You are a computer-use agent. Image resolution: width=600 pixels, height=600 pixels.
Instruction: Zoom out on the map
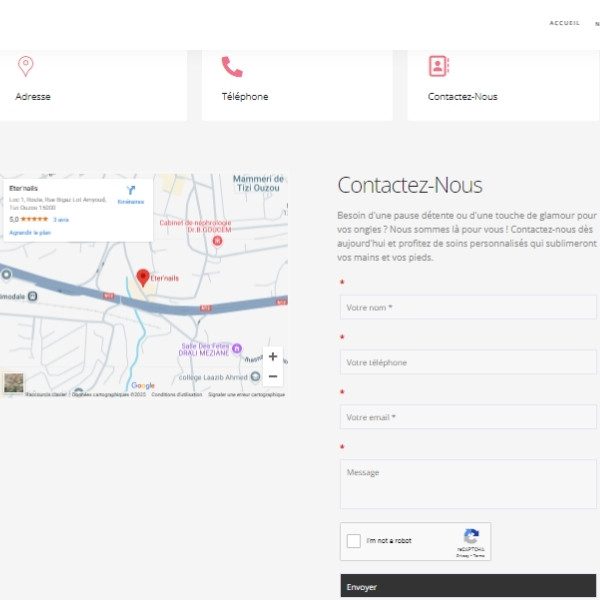pos(272,376)
